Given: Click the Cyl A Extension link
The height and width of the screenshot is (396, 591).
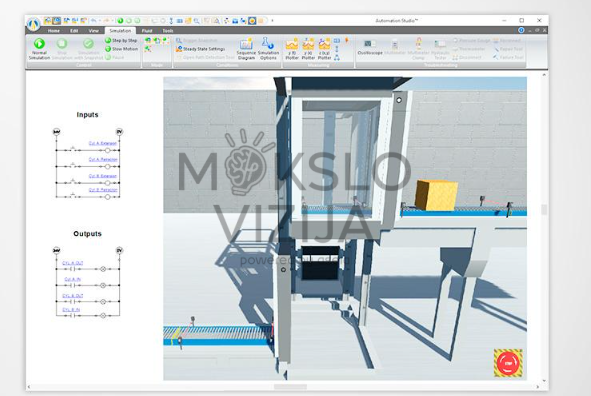Looking at the screenshot, I should 103,143.
